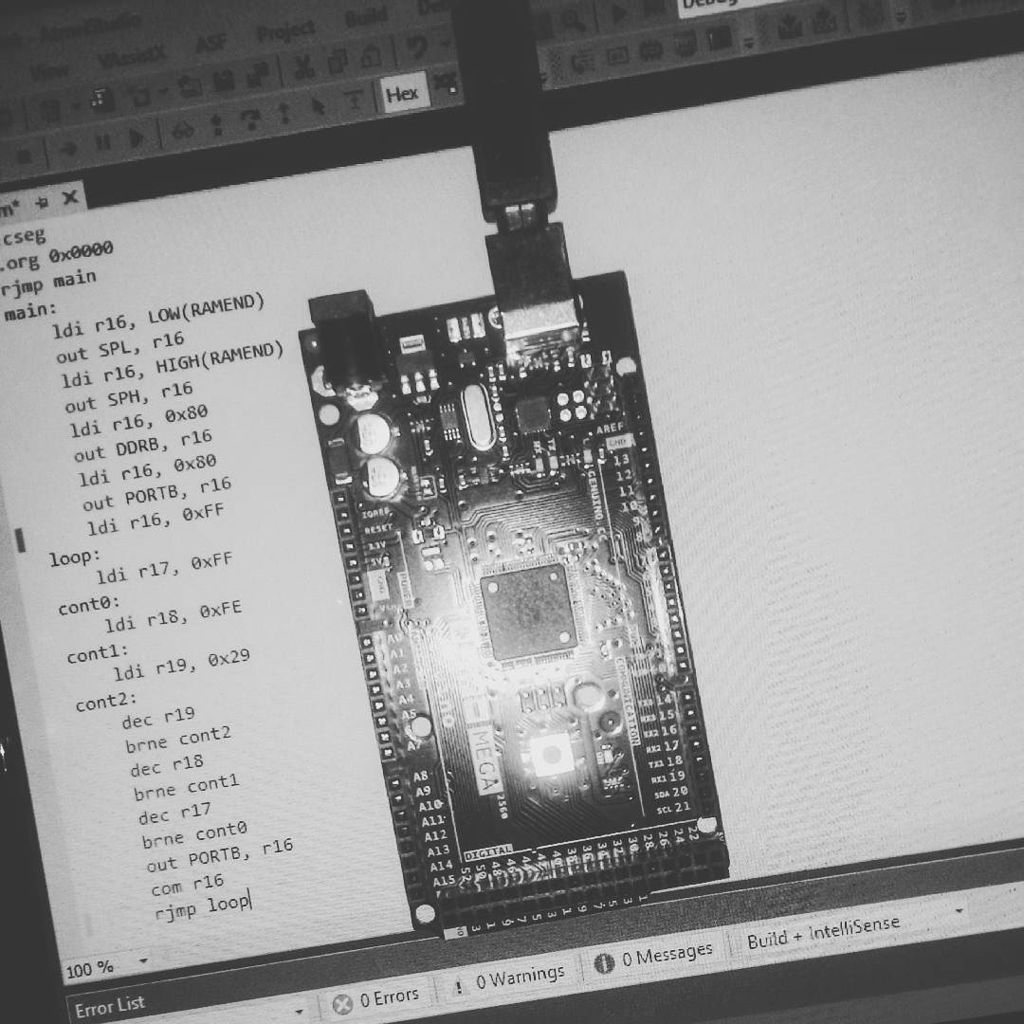Click the 'com r16' line
This screenshot has height=1024, width=1024.
(x=187, y=885)
